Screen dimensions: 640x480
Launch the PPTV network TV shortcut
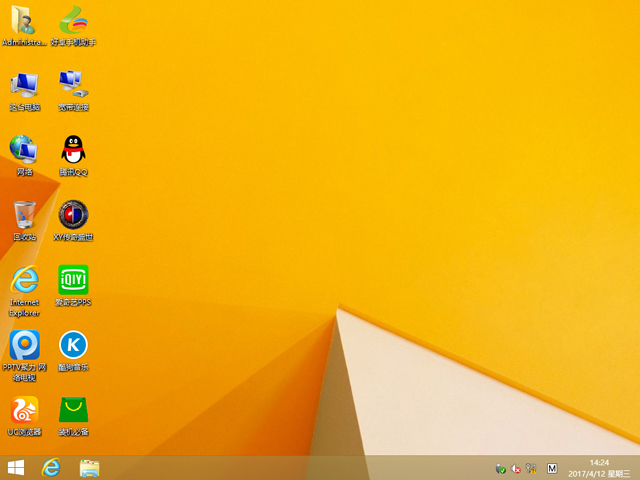pos(24,346)
